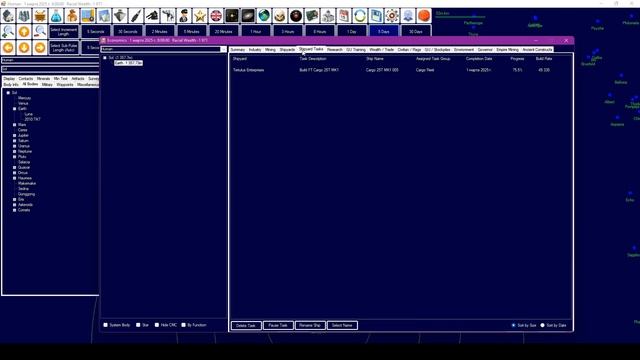
Task: Click the circular refresh arrows icon
Action: pyautogui.click(x=360, y=16)
